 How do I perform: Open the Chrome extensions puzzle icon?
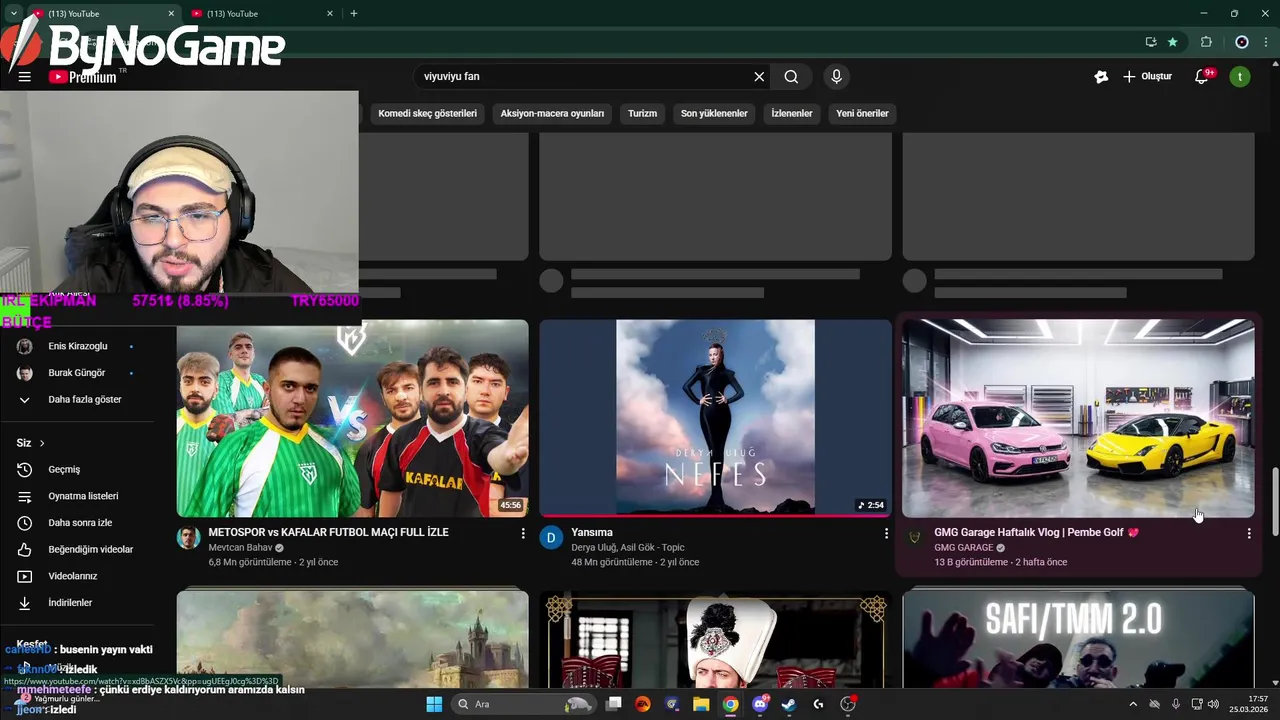pyautogui.click(x=1206, y=42)
